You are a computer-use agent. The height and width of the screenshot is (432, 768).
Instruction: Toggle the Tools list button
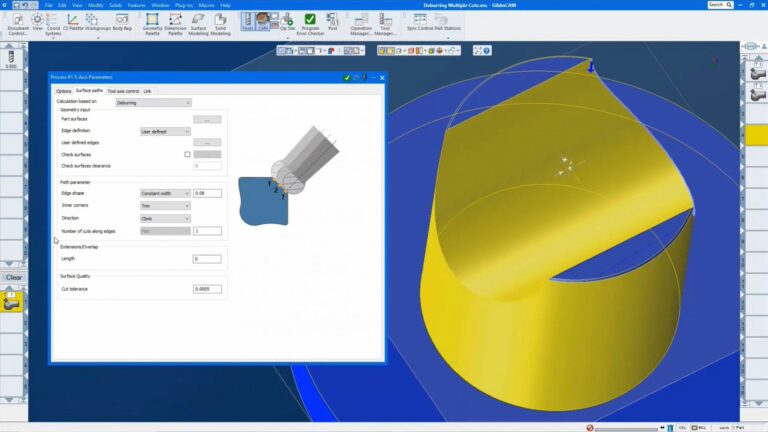pos(248,22)
